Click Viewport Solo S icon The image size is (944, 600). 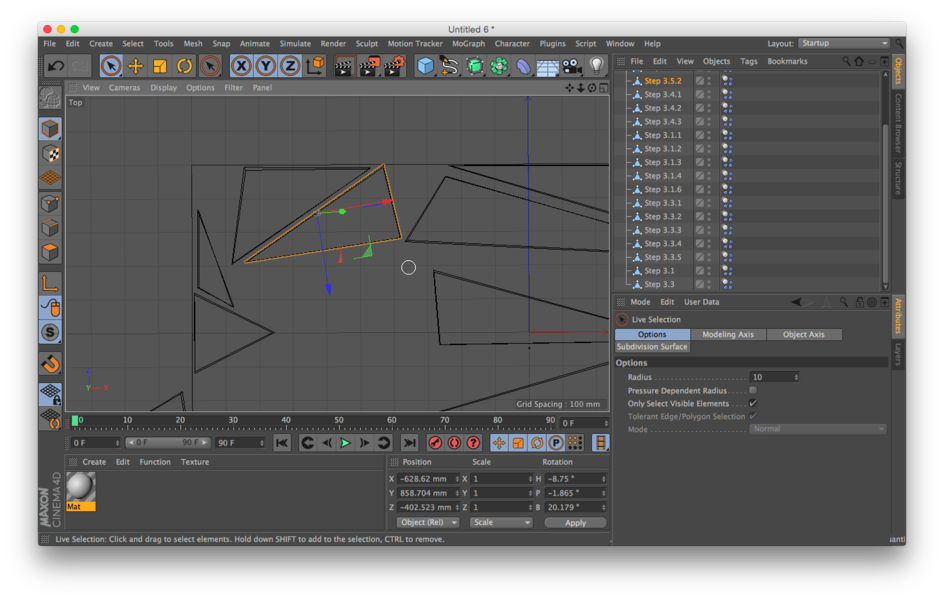[51, 332]
